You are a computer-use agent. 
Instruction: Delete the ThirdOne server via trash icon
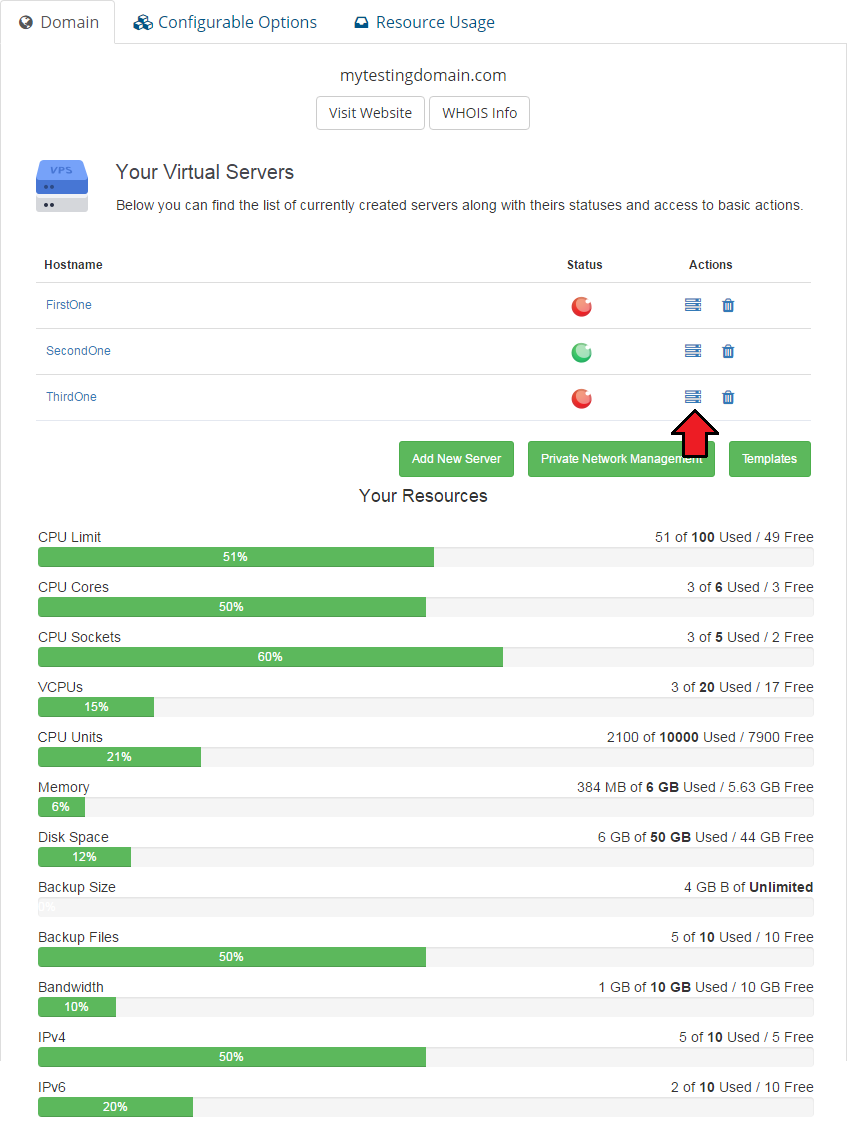(x=728, y=397)
